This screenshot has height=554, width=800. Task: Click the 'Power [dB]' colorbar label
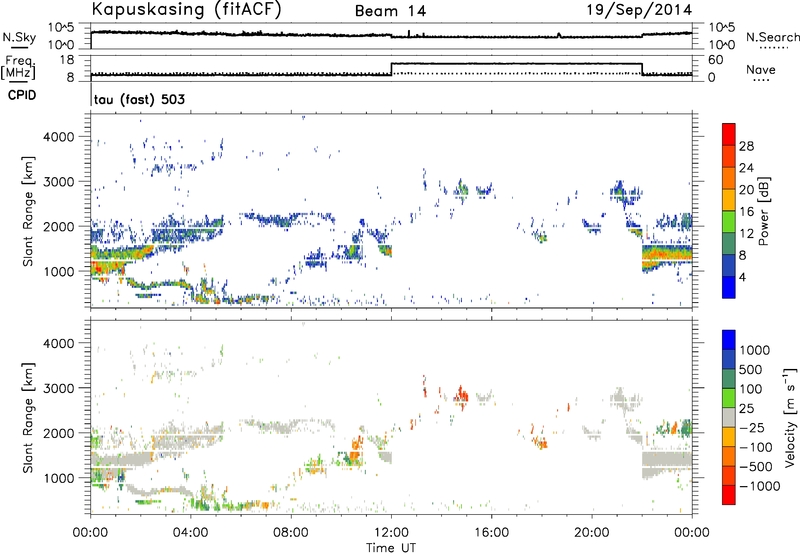tap(763, 211)
